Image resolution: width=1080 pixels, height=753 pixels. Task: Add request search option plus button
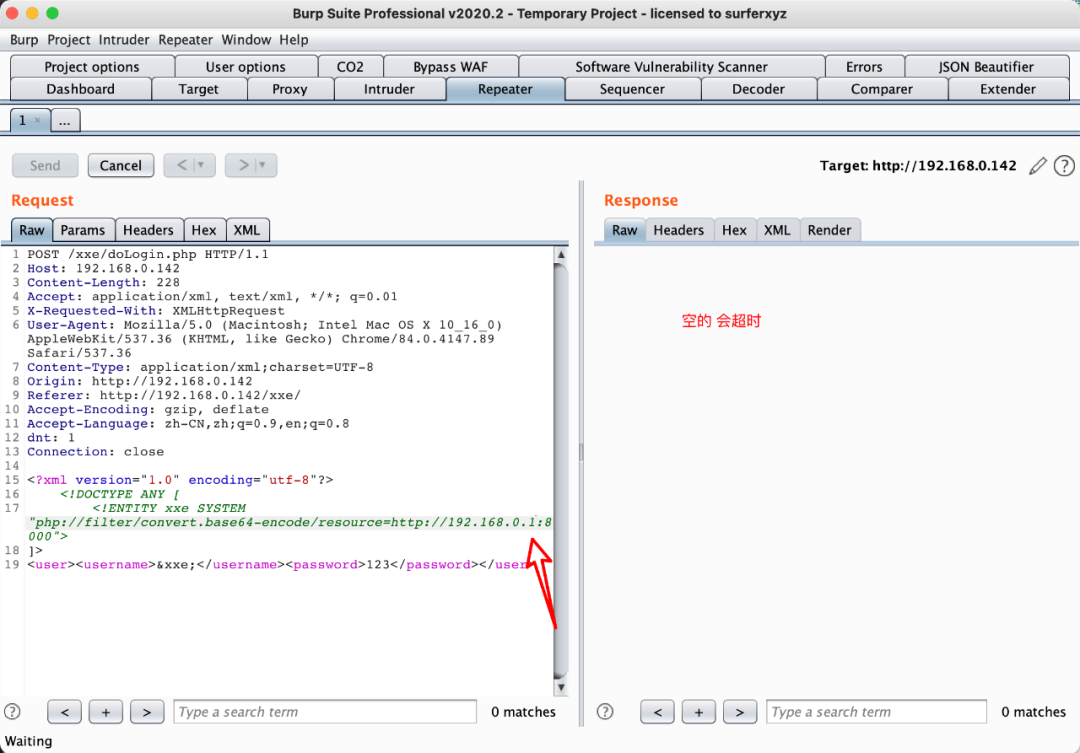pos(106,712)
